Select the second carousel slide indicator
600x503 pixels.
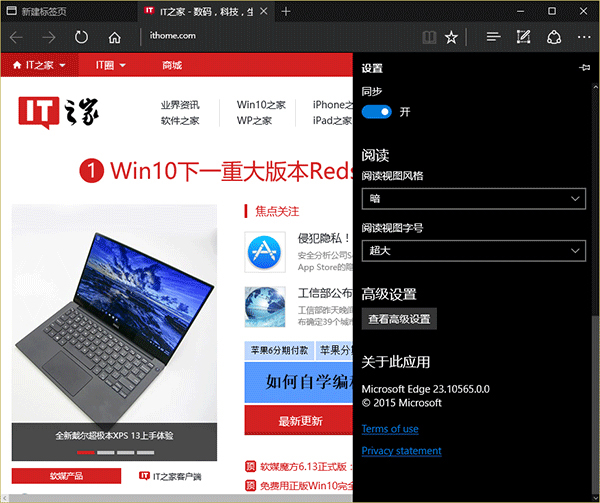click(x=106, y=453)
